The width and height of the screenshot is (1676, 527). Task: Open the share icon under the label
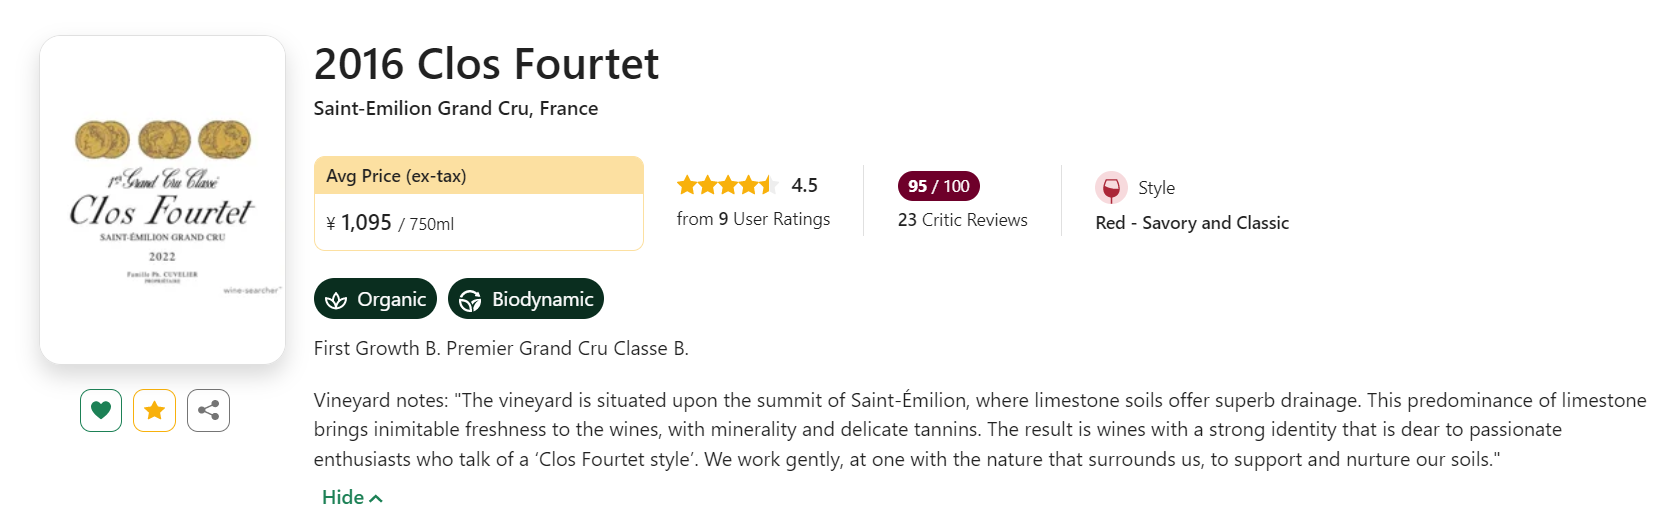(208, 410)
